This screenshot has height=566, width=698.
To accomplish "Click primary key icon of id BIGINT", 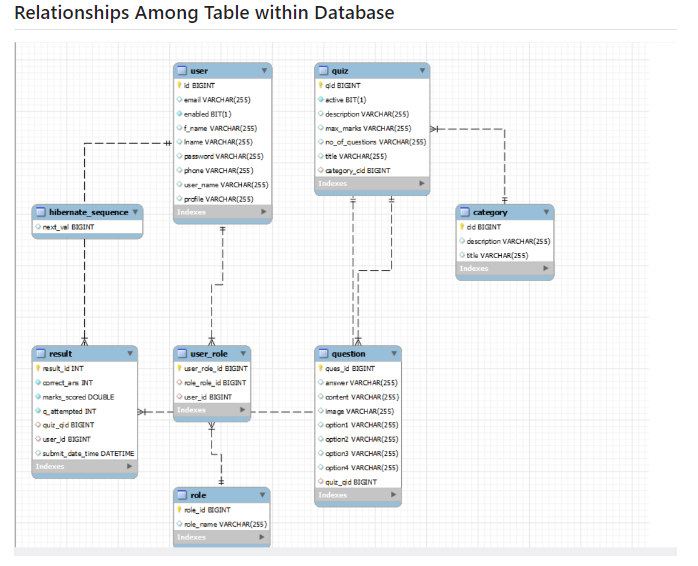I will tap(179, 85).
